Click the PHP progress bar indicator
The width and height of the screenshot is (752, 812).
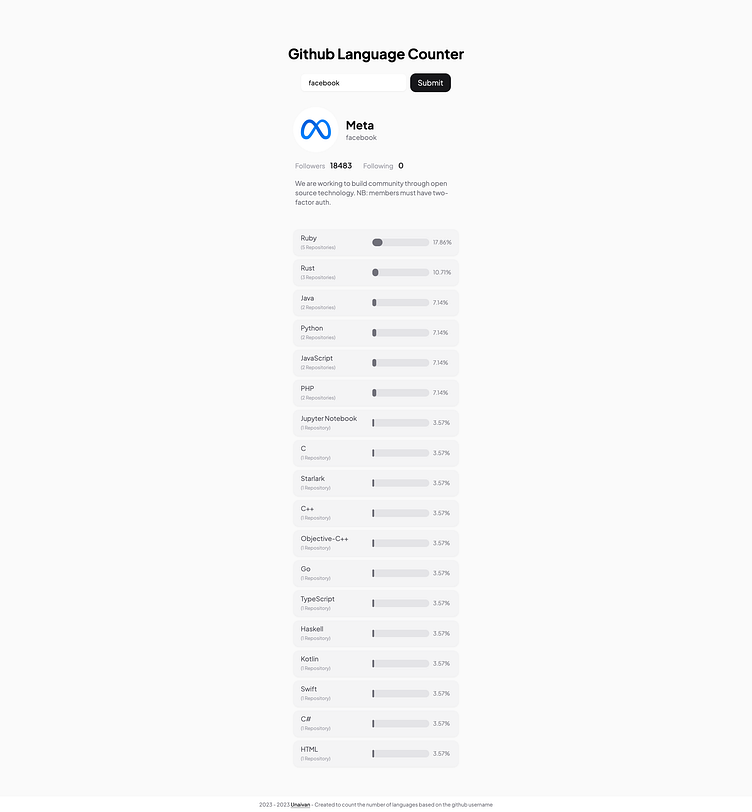point(372,392)
